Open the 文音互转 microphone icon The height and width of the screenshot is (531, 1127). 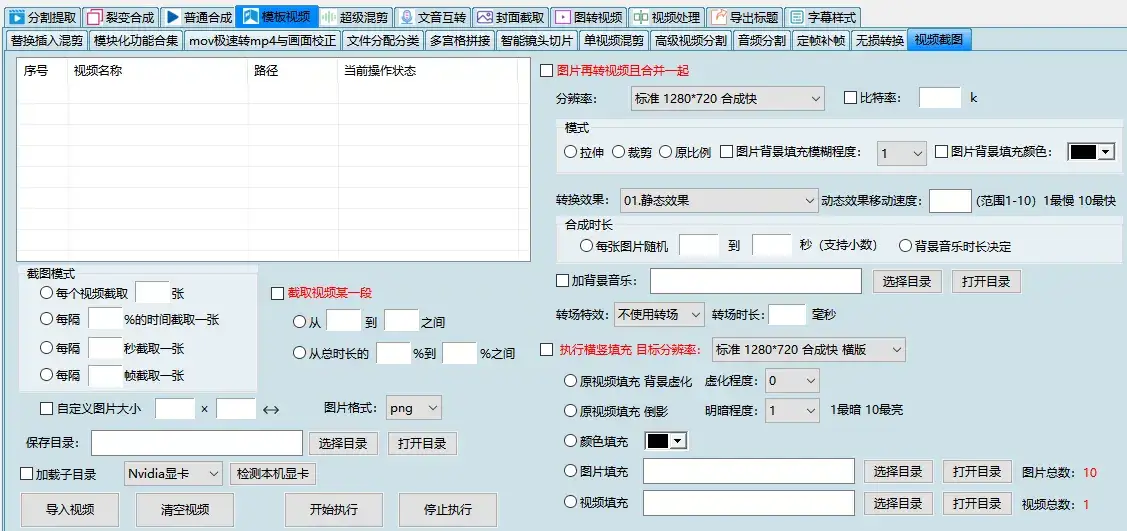406,17
